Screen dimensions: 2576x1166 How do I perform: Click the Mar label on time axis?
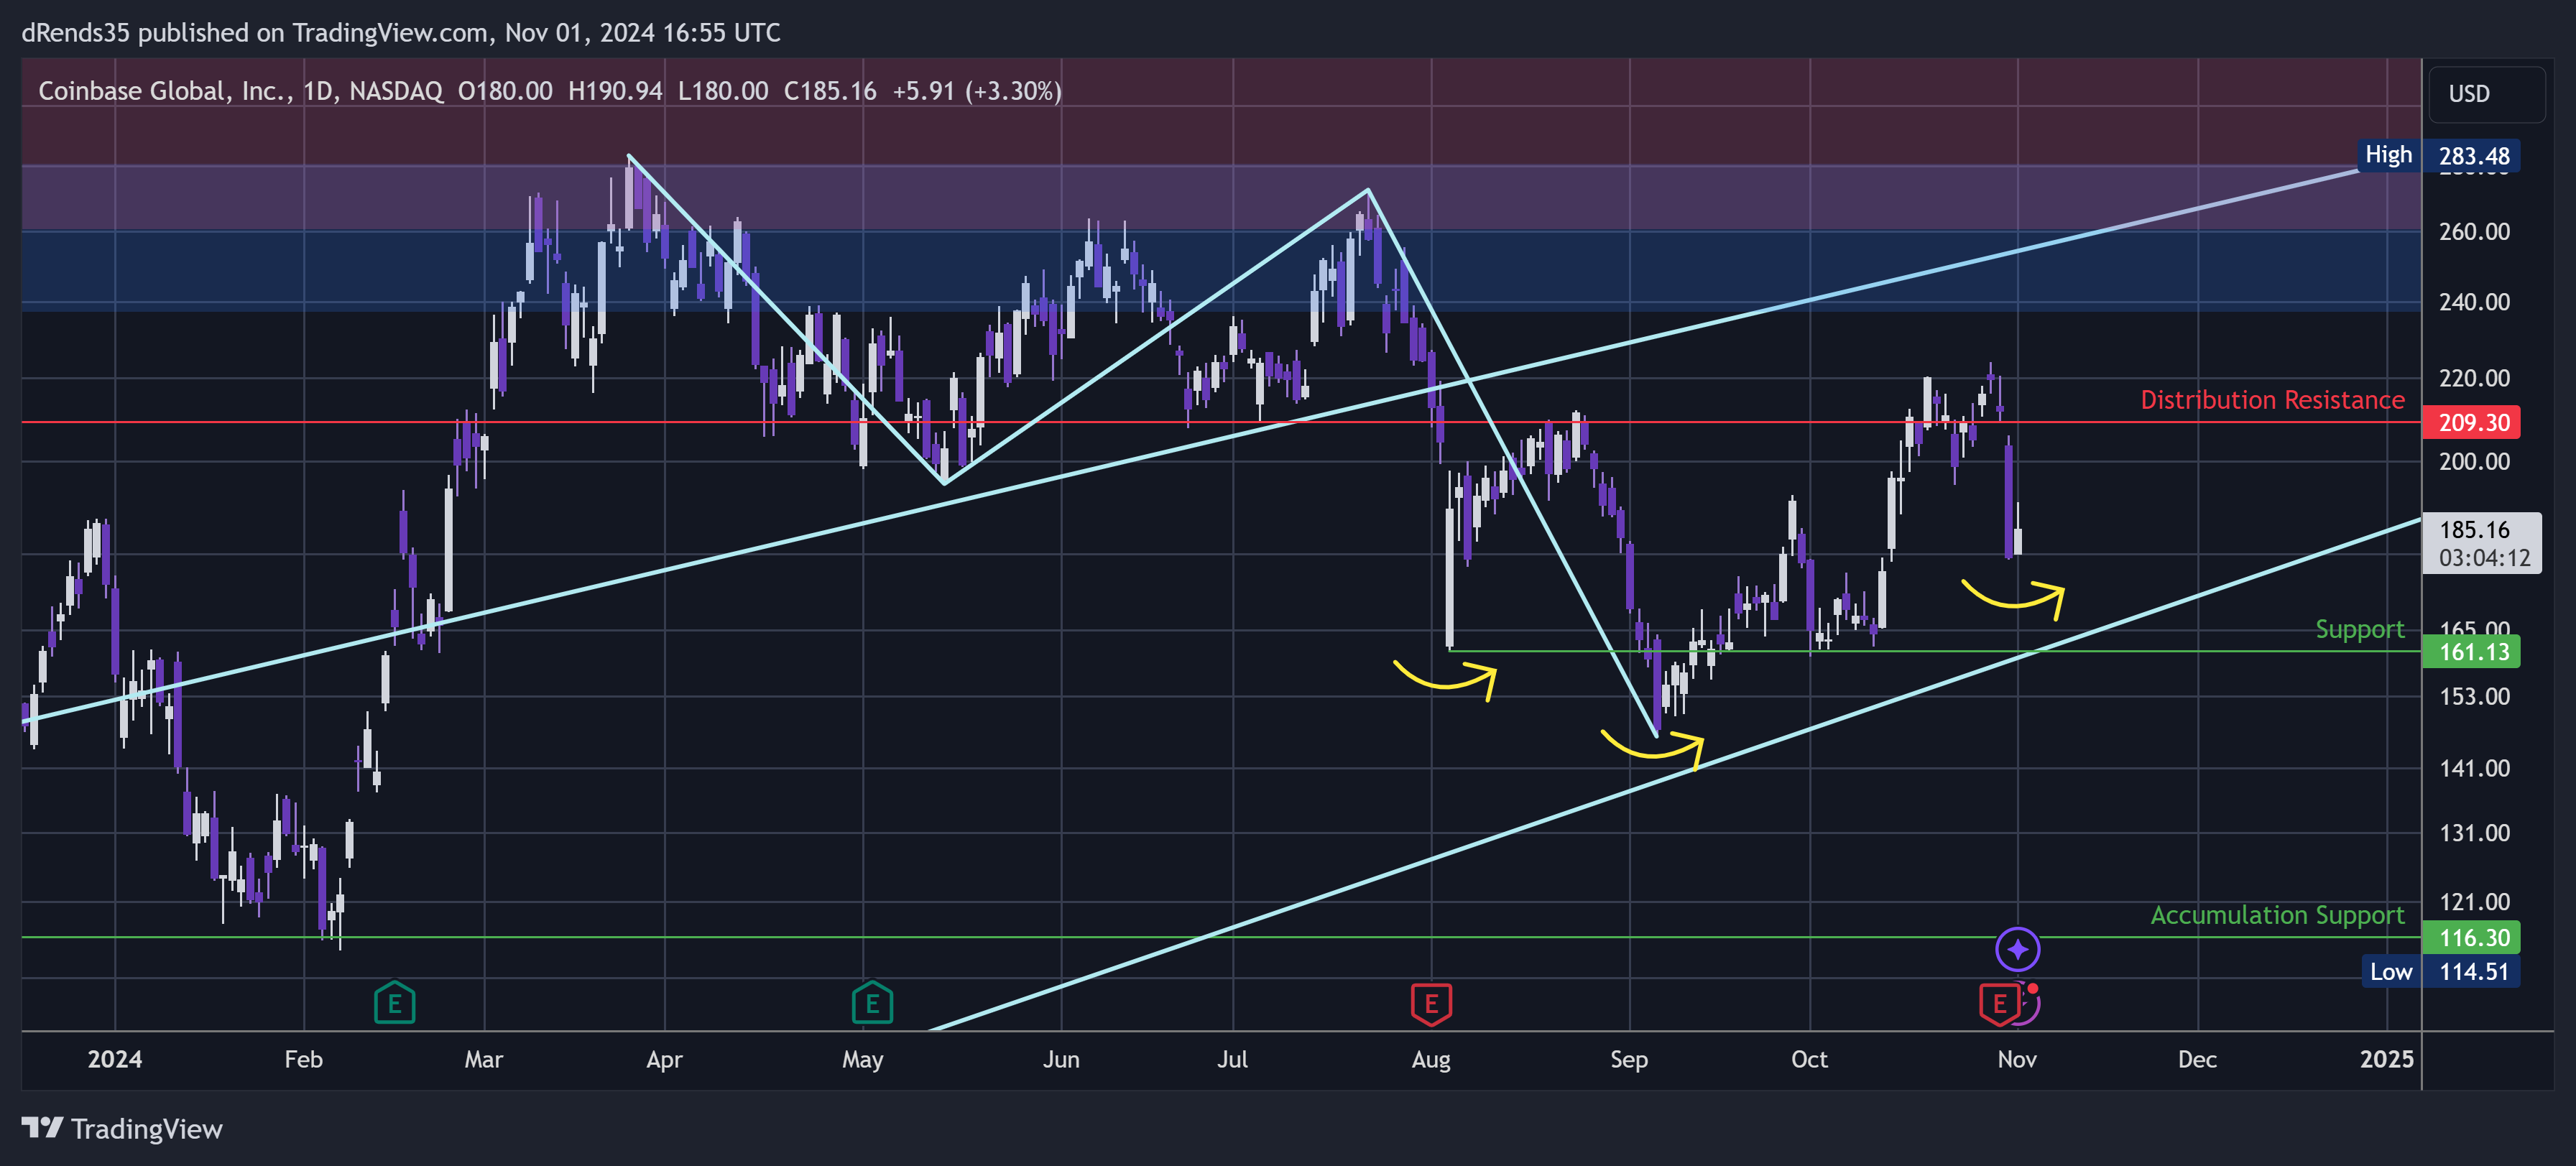coord(484,1059)
